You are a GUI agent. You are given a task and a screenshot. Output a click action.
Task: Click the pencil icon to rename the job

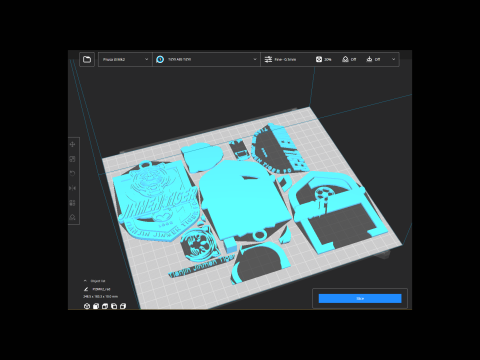click(x=86, y=289)
